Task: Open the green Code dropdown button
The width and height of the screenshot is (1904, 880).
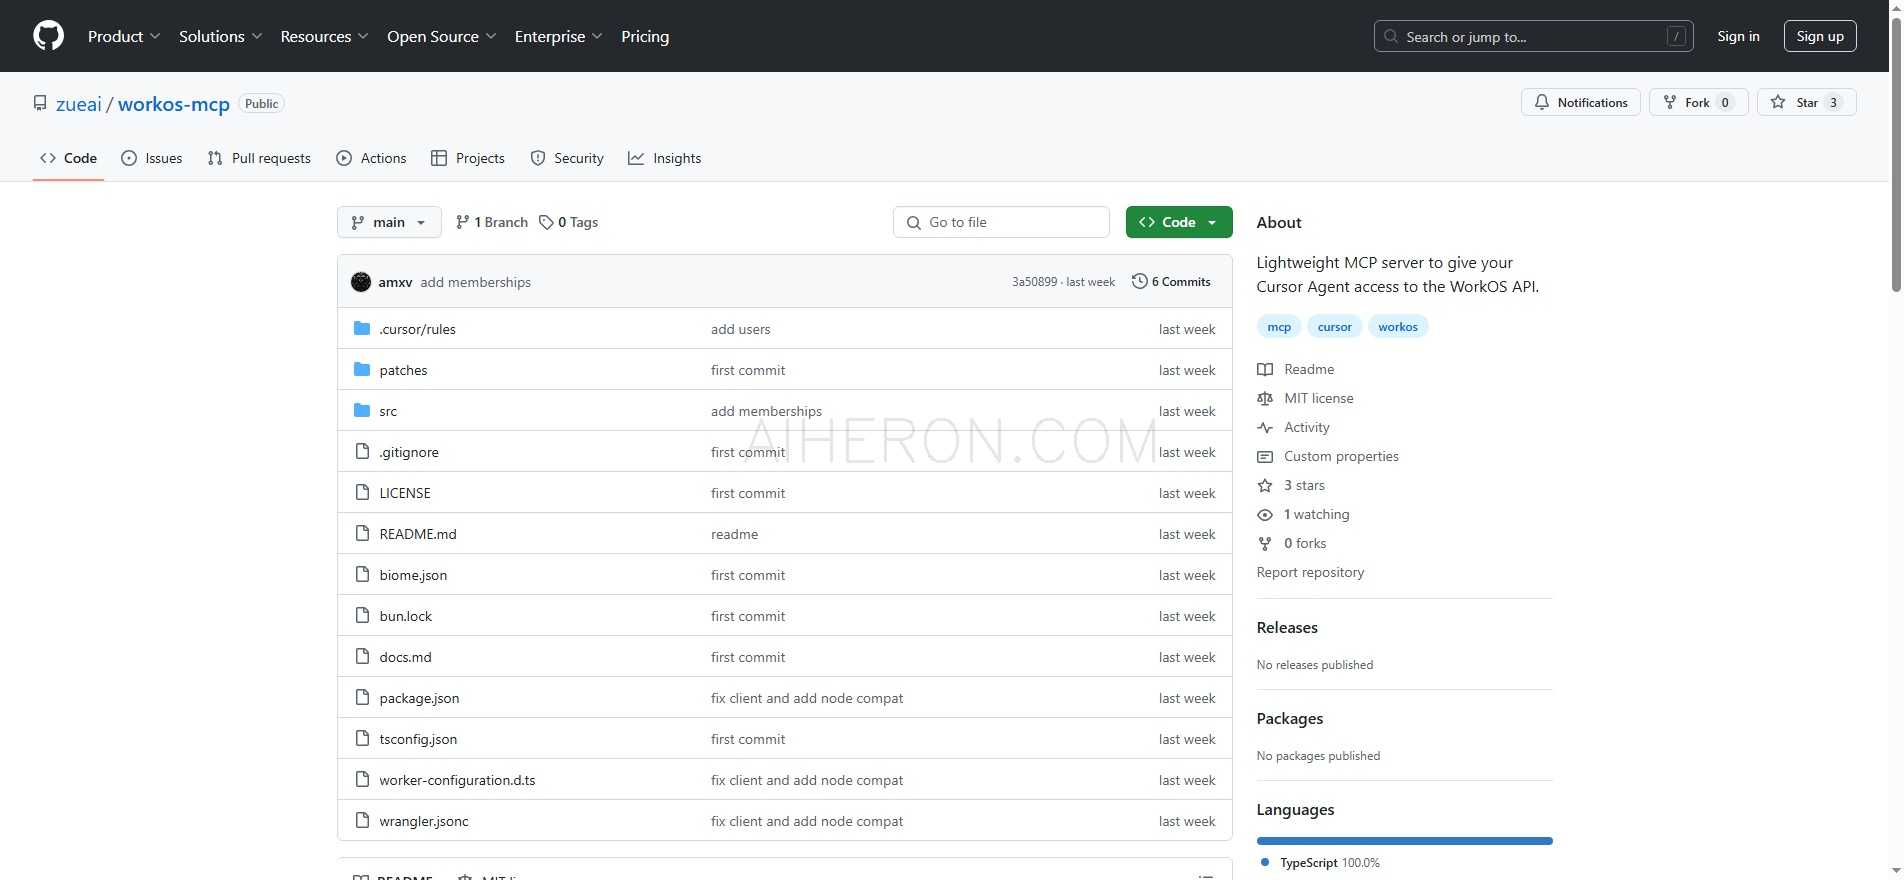Action: (1179, 222)
